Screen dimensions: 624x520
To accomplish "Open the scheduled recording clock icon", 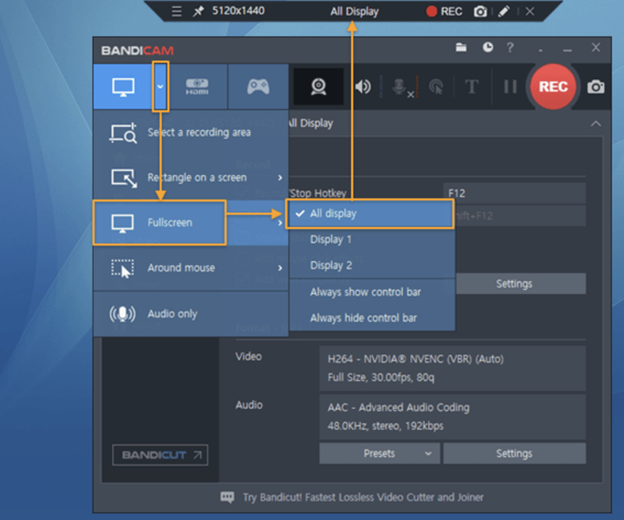I will (487, 47).
